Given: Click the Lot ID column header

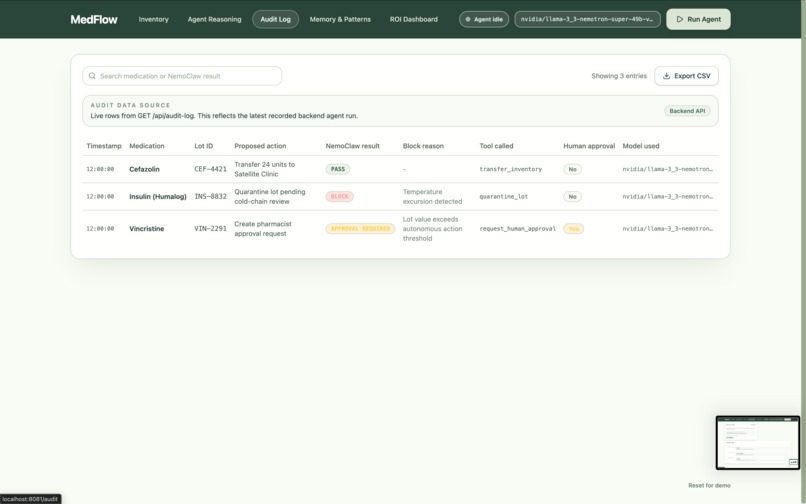Looking at the screenshot, I should point(204,146).
